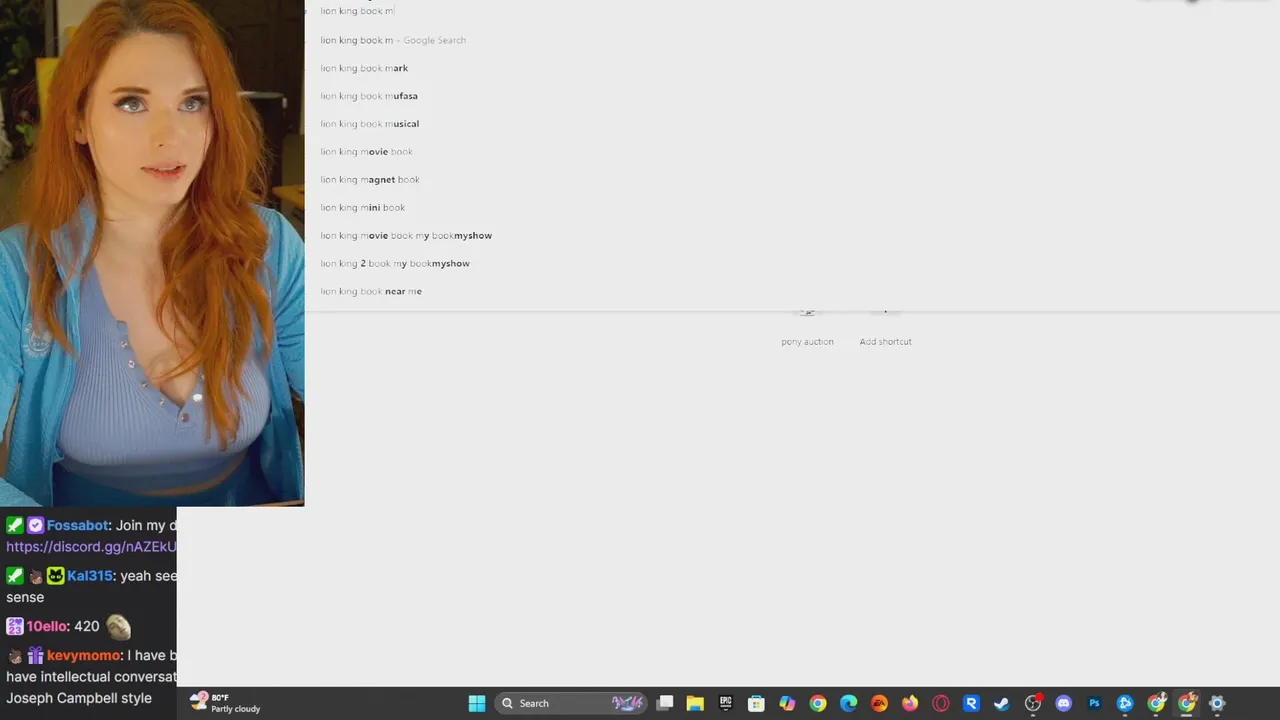Open Task View from the taskbar
Screen dimensions: 1280x720
tap(665, 703)
